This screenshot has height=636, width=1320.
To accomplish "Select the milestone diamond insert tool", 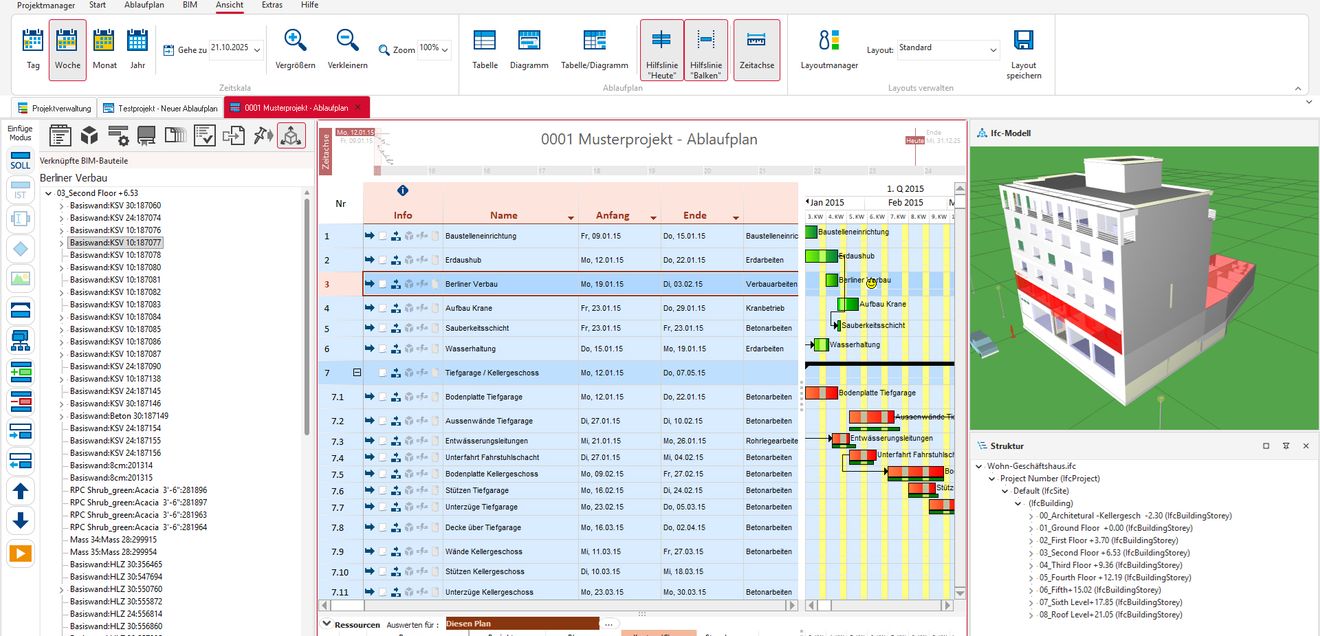I will pos(21,248).
